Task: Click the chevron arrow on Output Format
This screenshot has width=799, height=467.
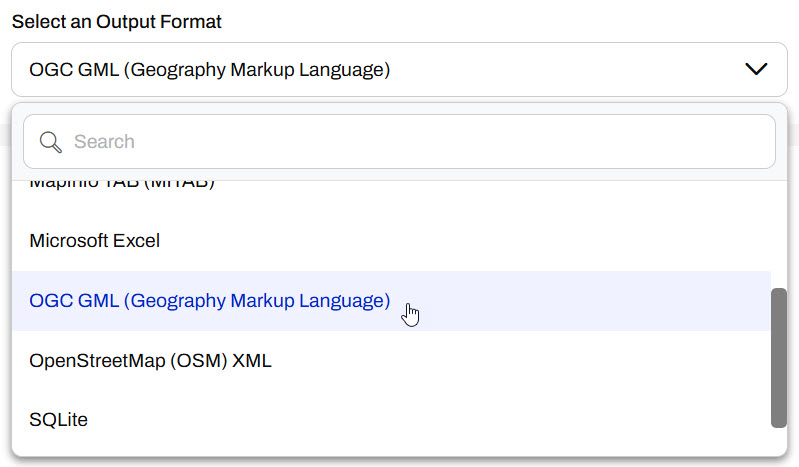Action: 756,69
